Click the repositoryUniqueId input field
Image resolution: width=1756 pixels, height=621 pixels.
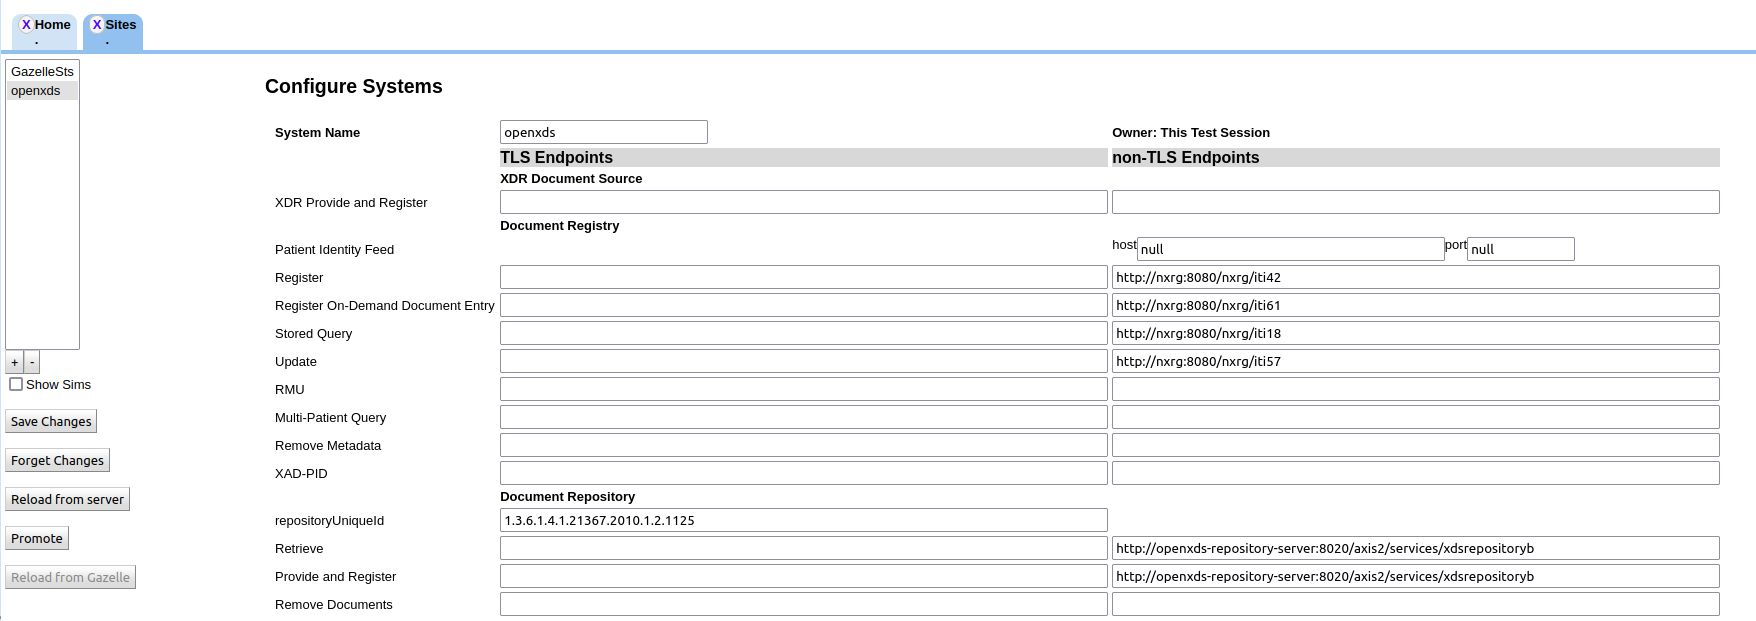pos(803,520)
